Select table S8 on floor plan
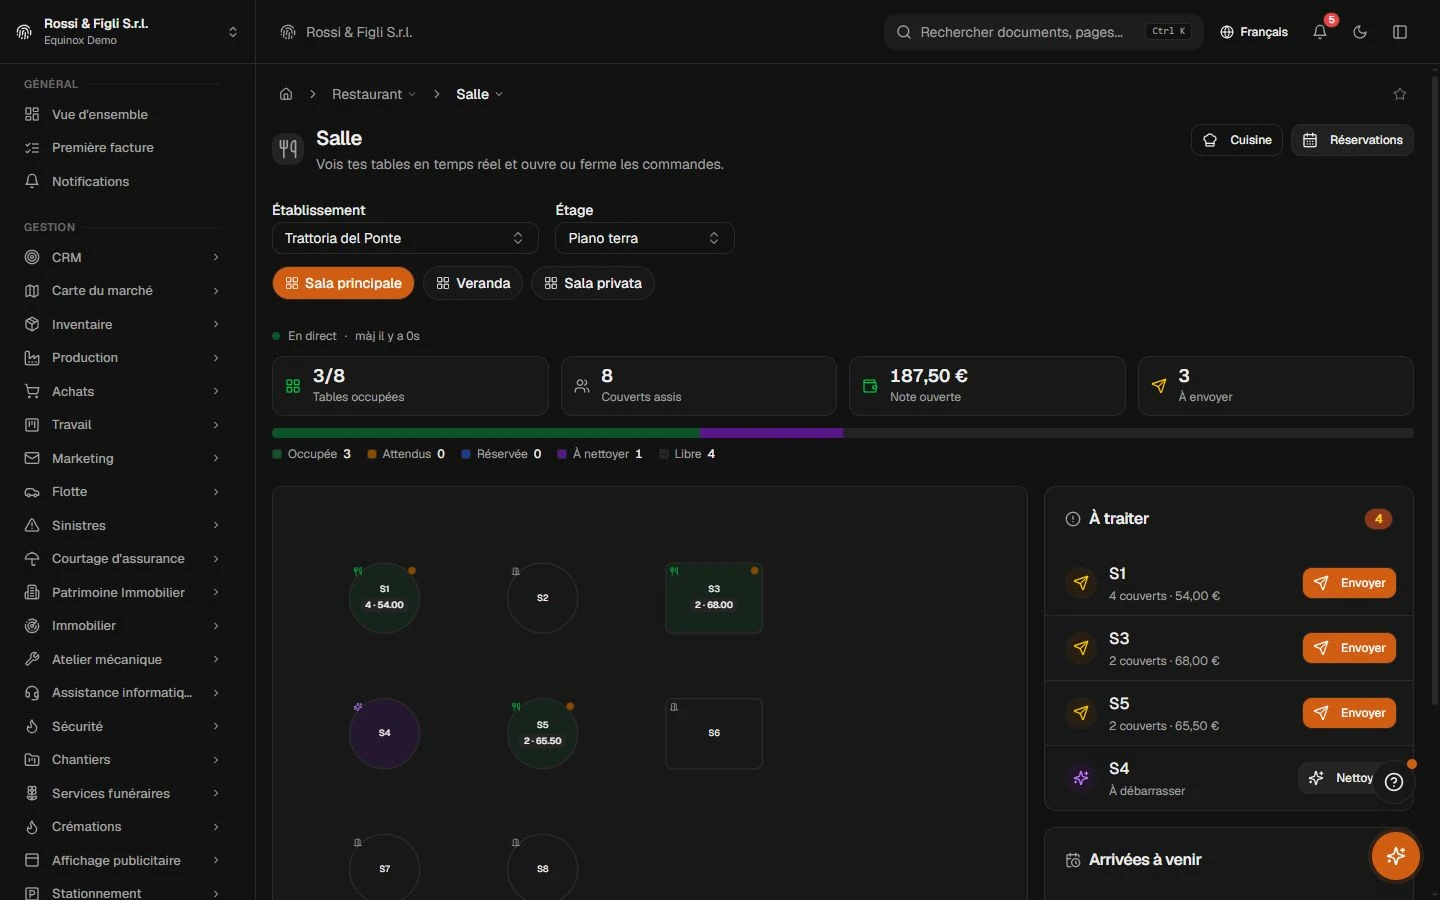1440x900 pixels. [542, 868]
